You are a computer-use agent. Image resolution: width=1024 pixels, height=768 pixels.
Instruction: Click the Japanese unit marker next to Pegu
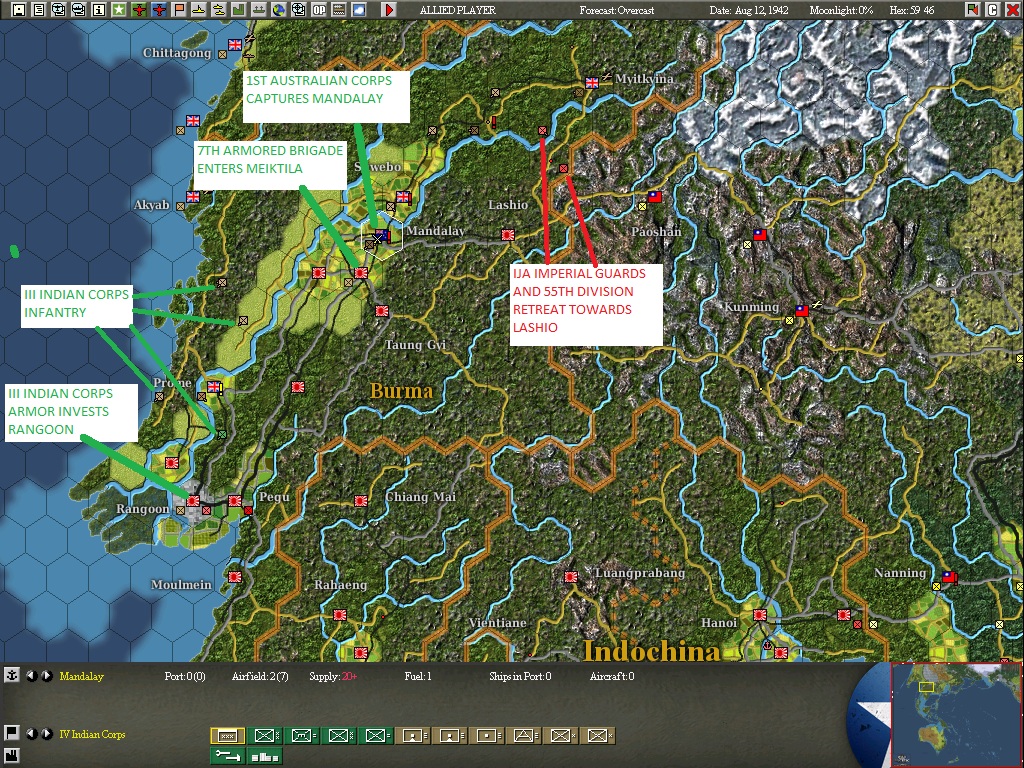[x=234, y=501]
